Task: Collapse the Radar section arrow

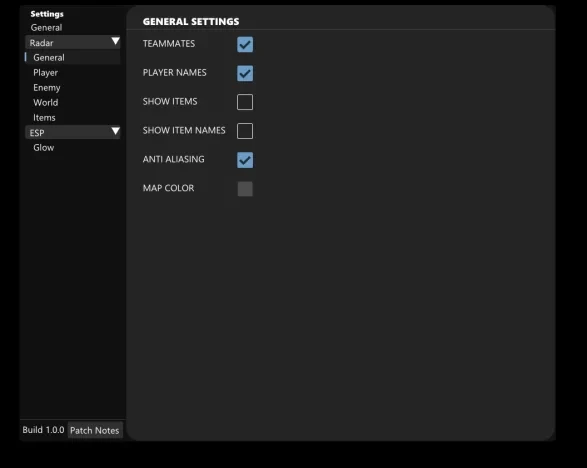Action: coord(115,42)
